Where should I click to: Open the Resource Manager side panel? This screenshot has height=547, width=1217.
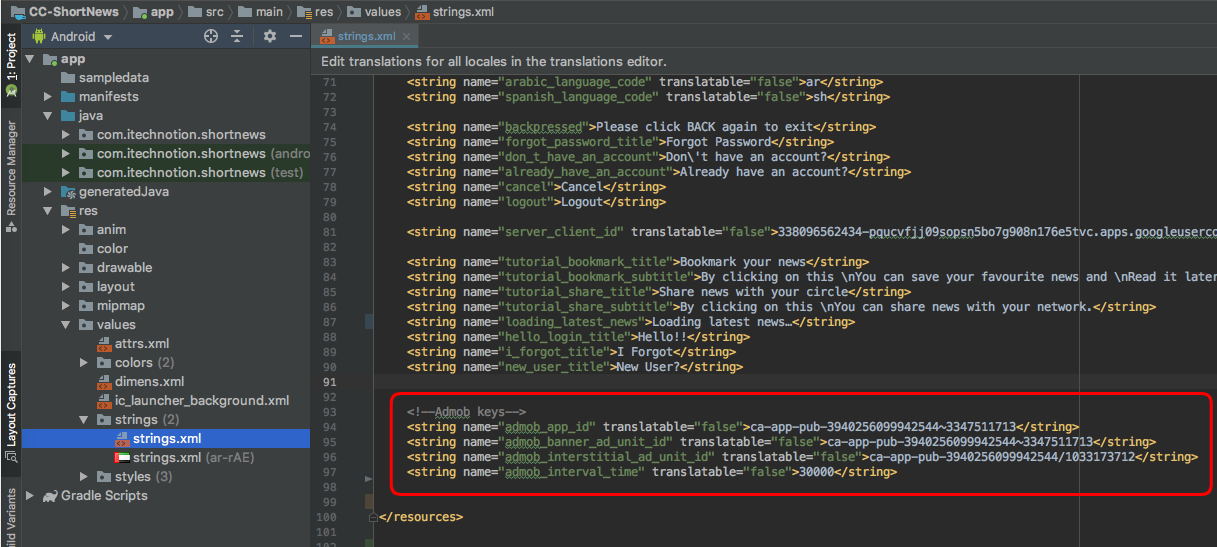[11, 176]
